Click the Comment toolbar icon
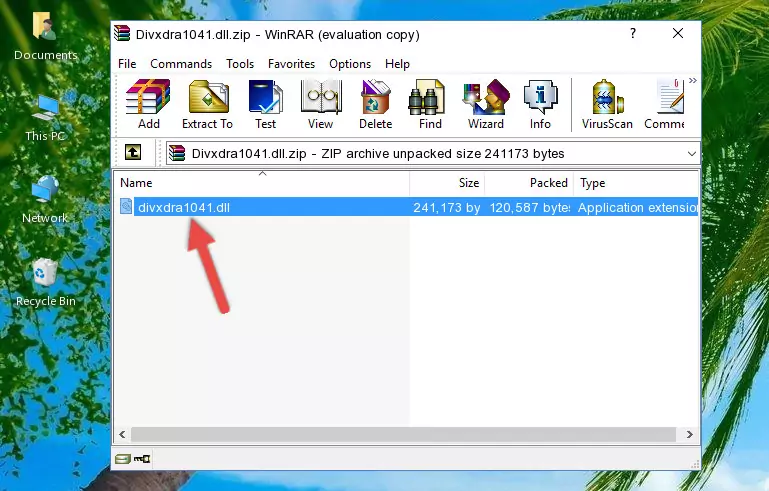The width and height of the screenshot is (769, 491). tap(665, 104)
